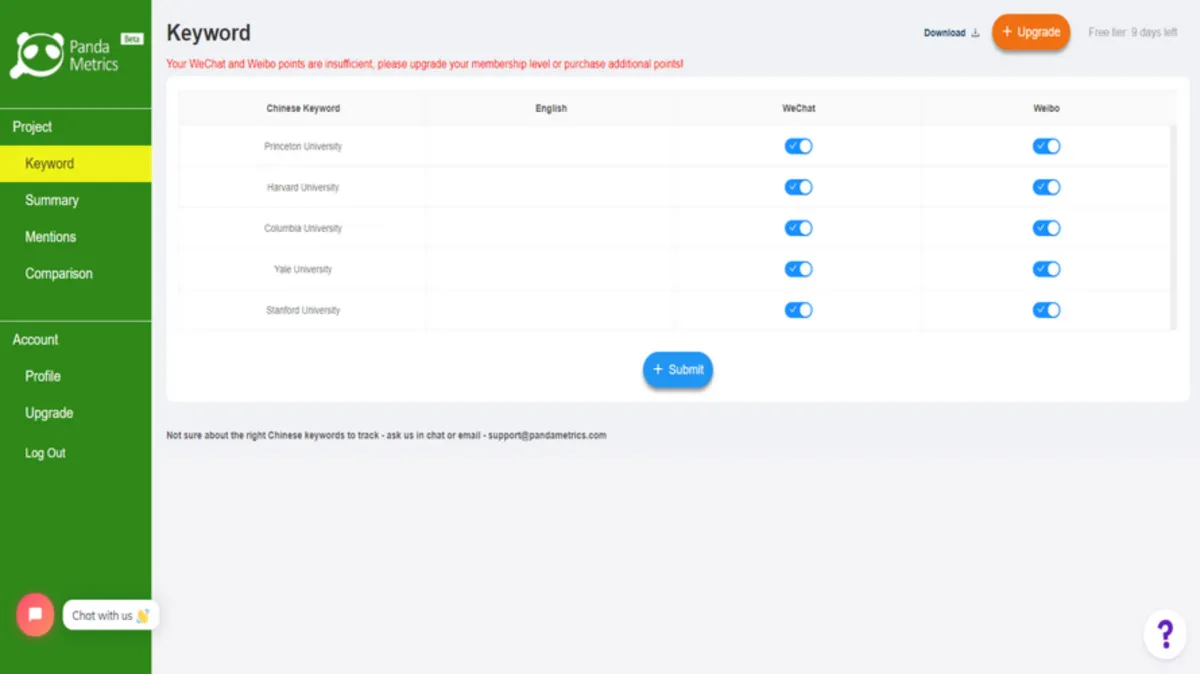Screen dimensions: 1200x674
Task: Click the Chat with us label
Action: pyautogui.click(x=110, y=615)
